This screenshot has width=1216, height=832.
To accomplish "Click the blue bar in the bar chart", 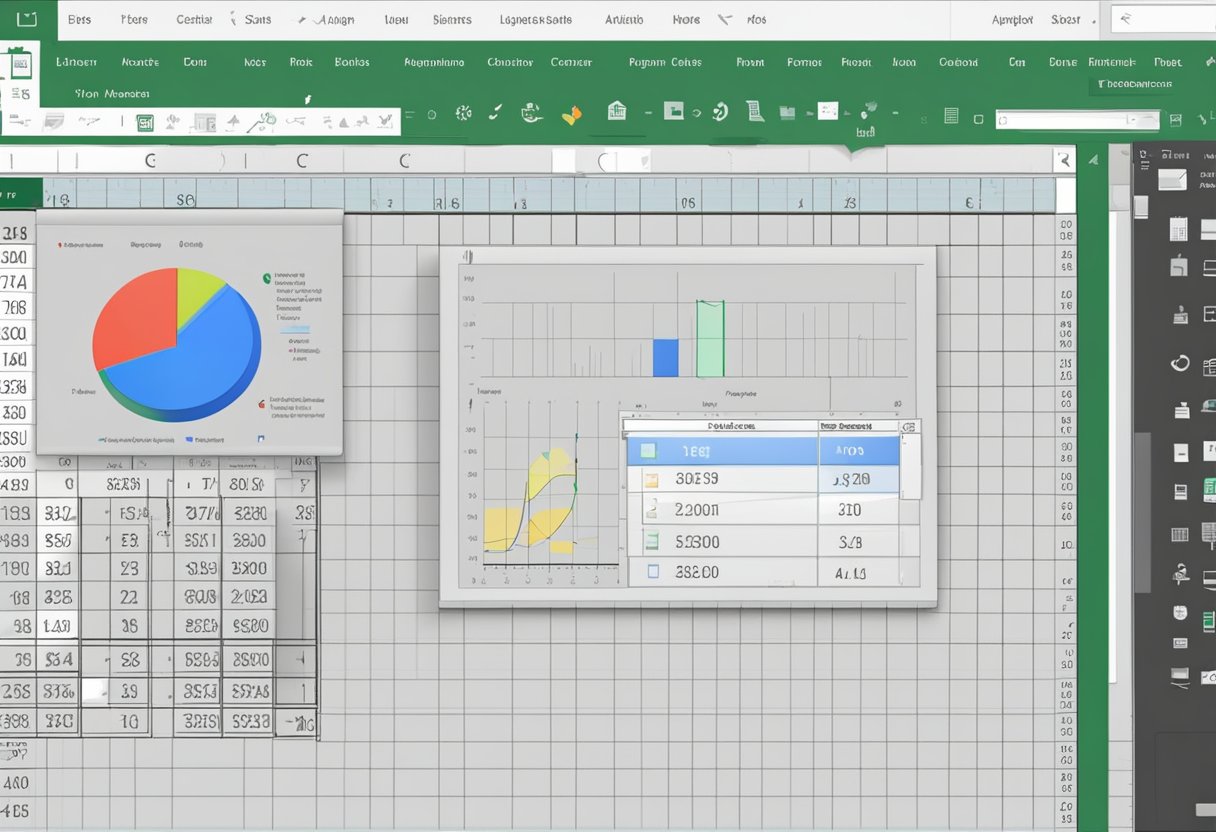I will click(665, 358).
